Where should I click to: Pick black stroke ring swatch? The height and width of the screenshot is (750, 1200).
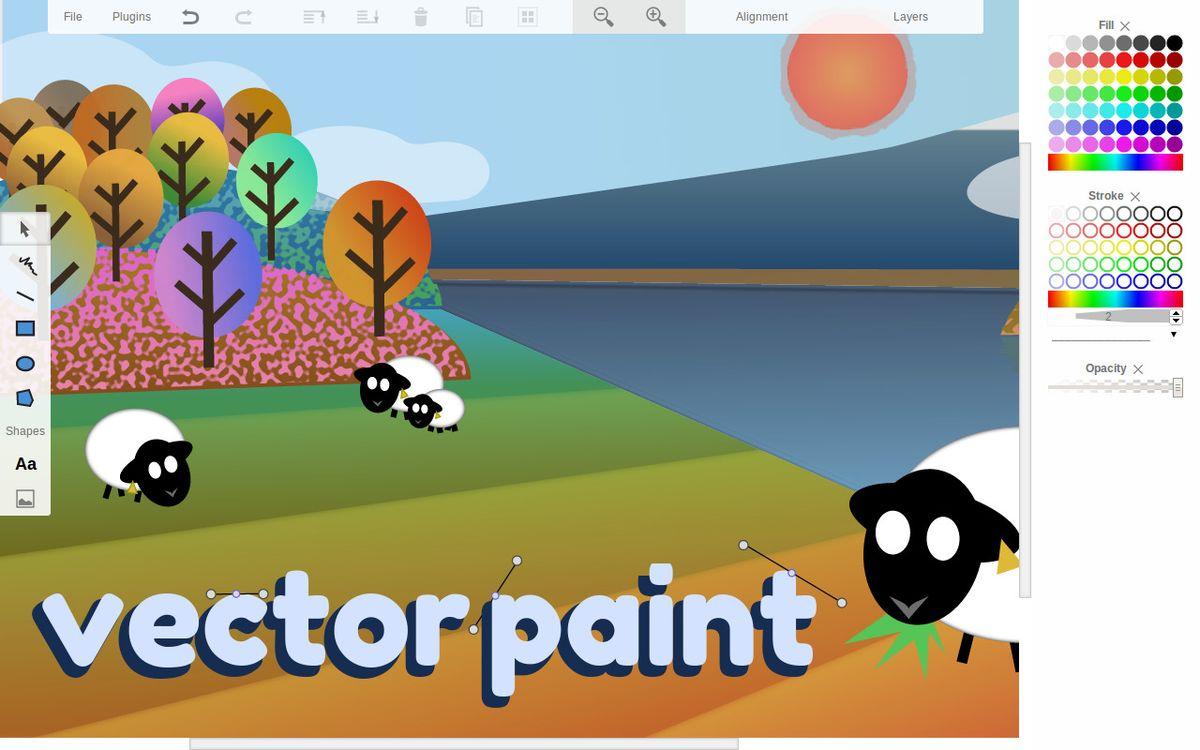coord(1175,214)
